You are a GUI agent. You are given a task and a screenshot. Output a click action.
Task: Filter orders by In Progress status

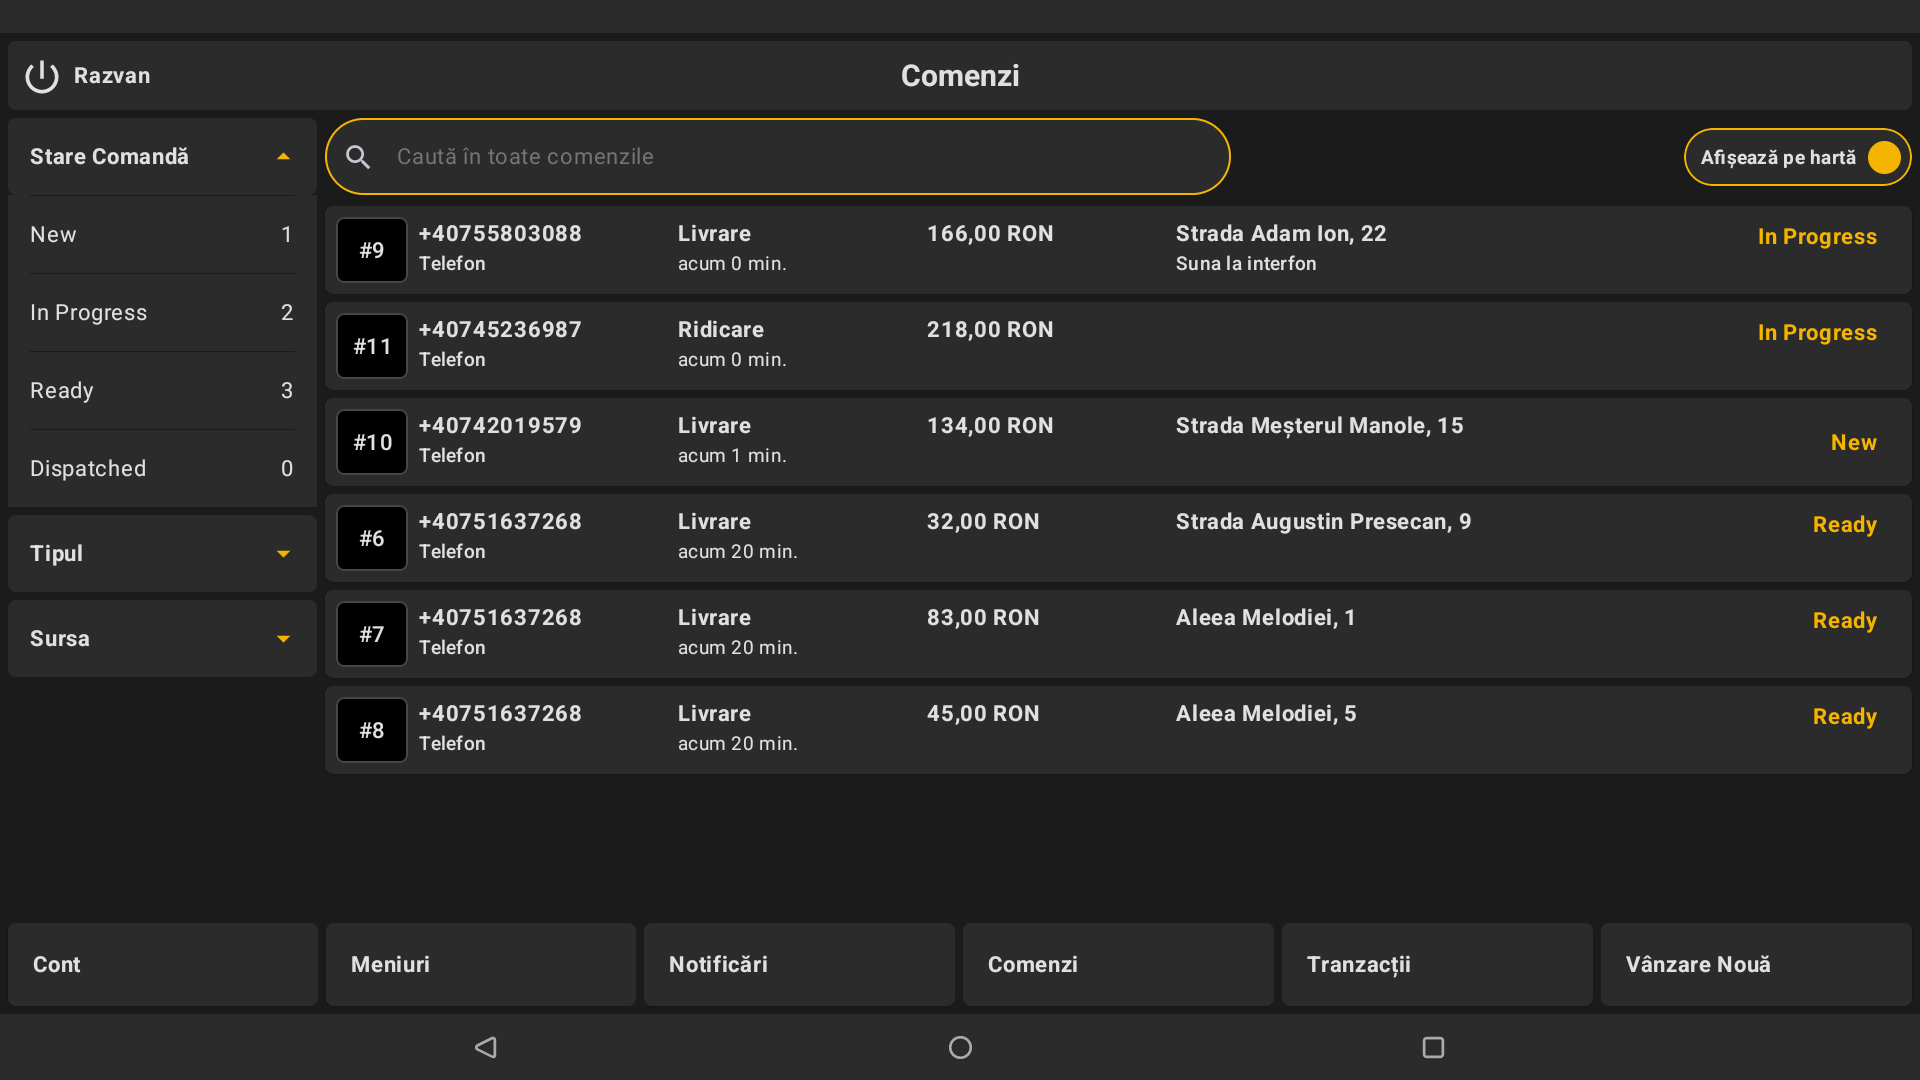(x=162, y=313)
